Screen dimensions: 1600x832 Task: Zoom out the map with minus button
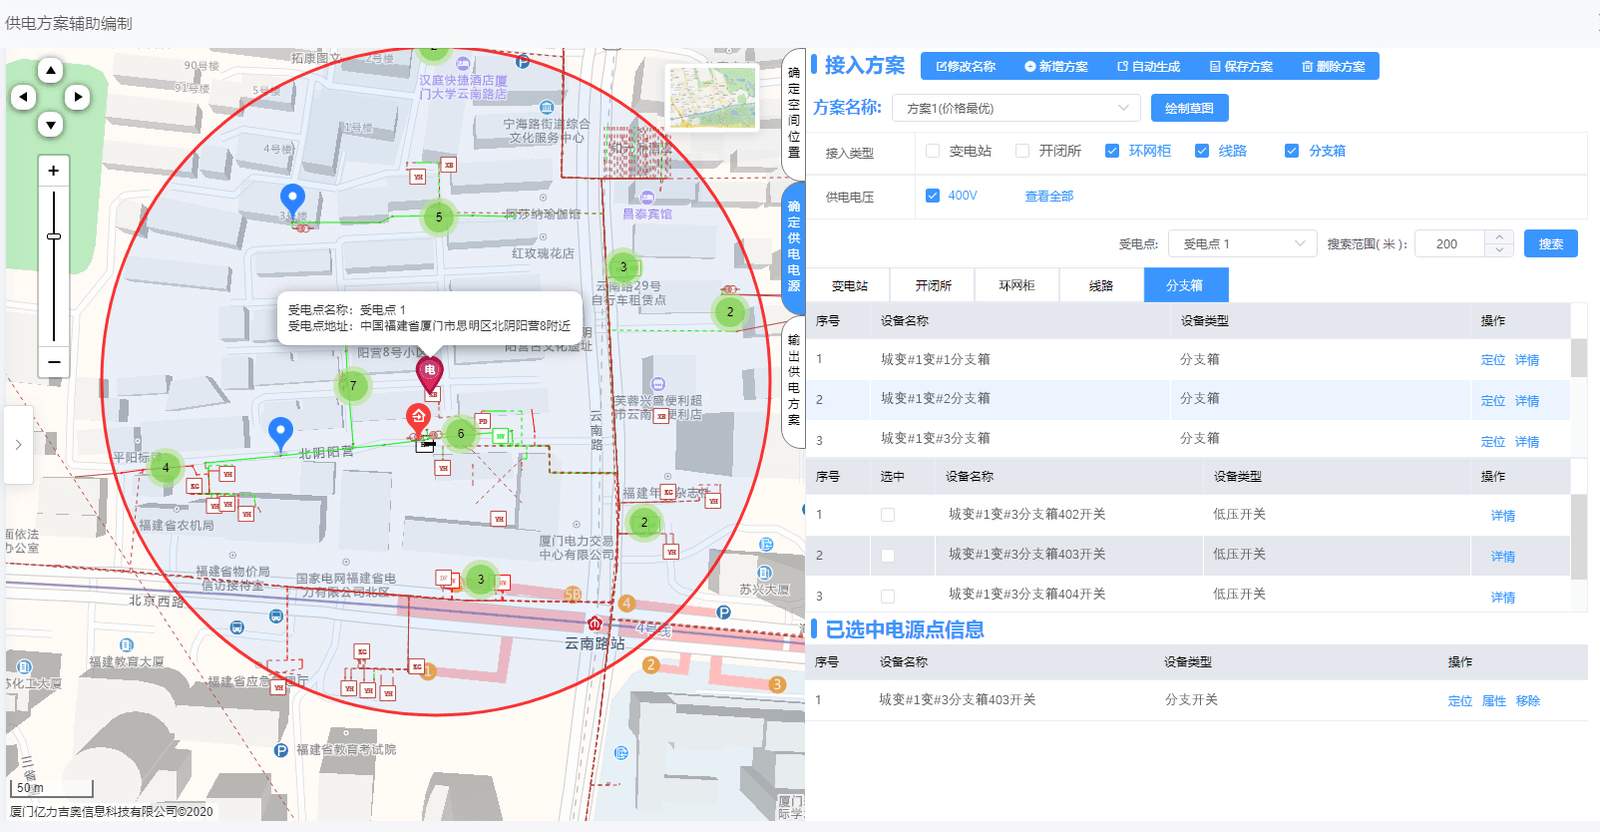click(x=54, y=362)
